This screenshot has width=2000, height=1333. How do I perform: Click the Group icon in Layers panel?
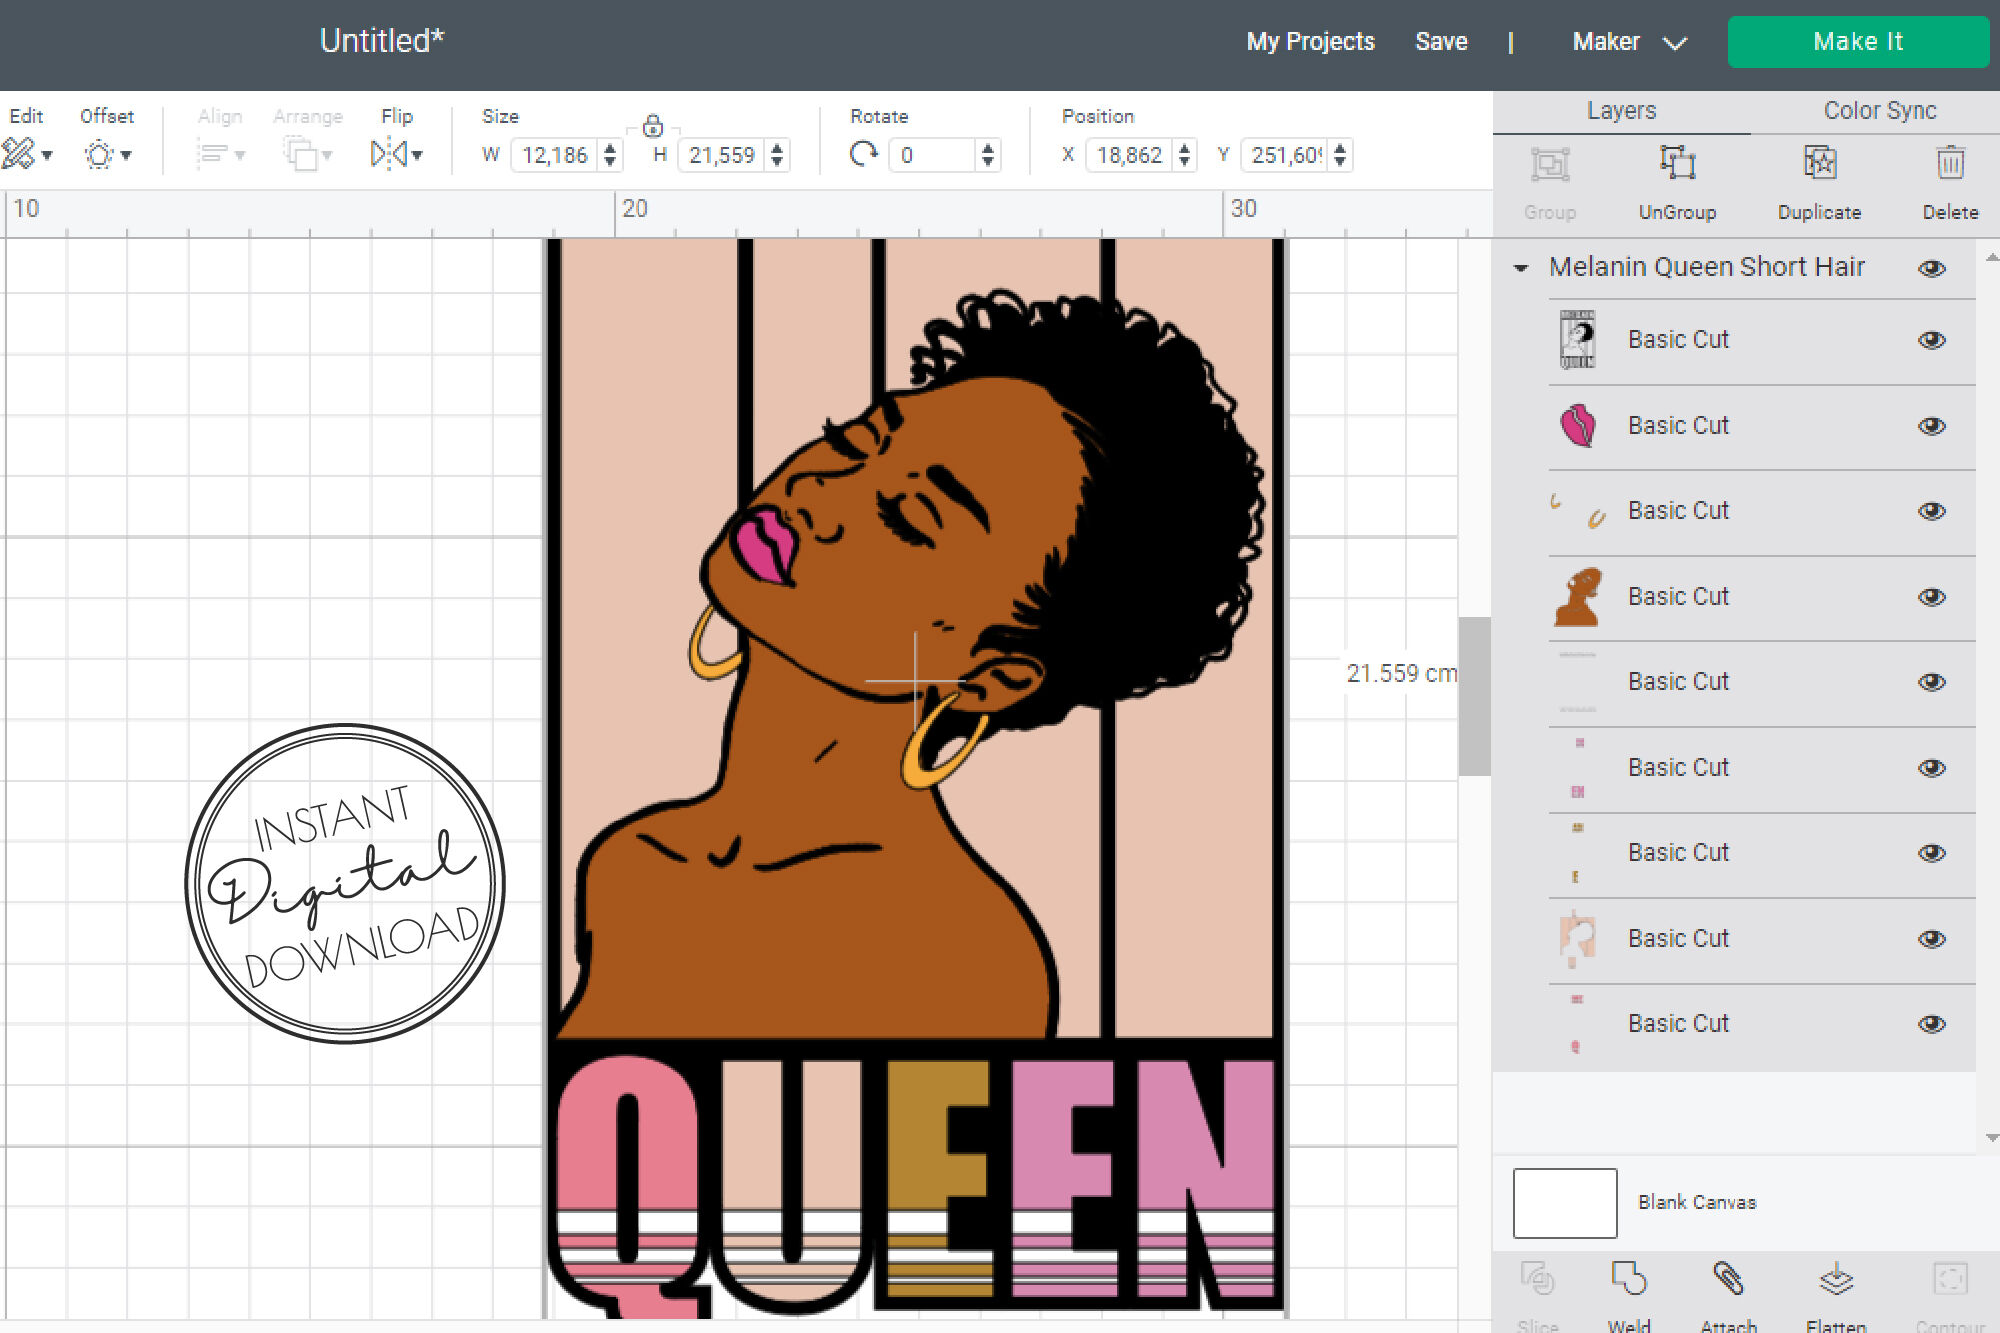coord(1550,164)
